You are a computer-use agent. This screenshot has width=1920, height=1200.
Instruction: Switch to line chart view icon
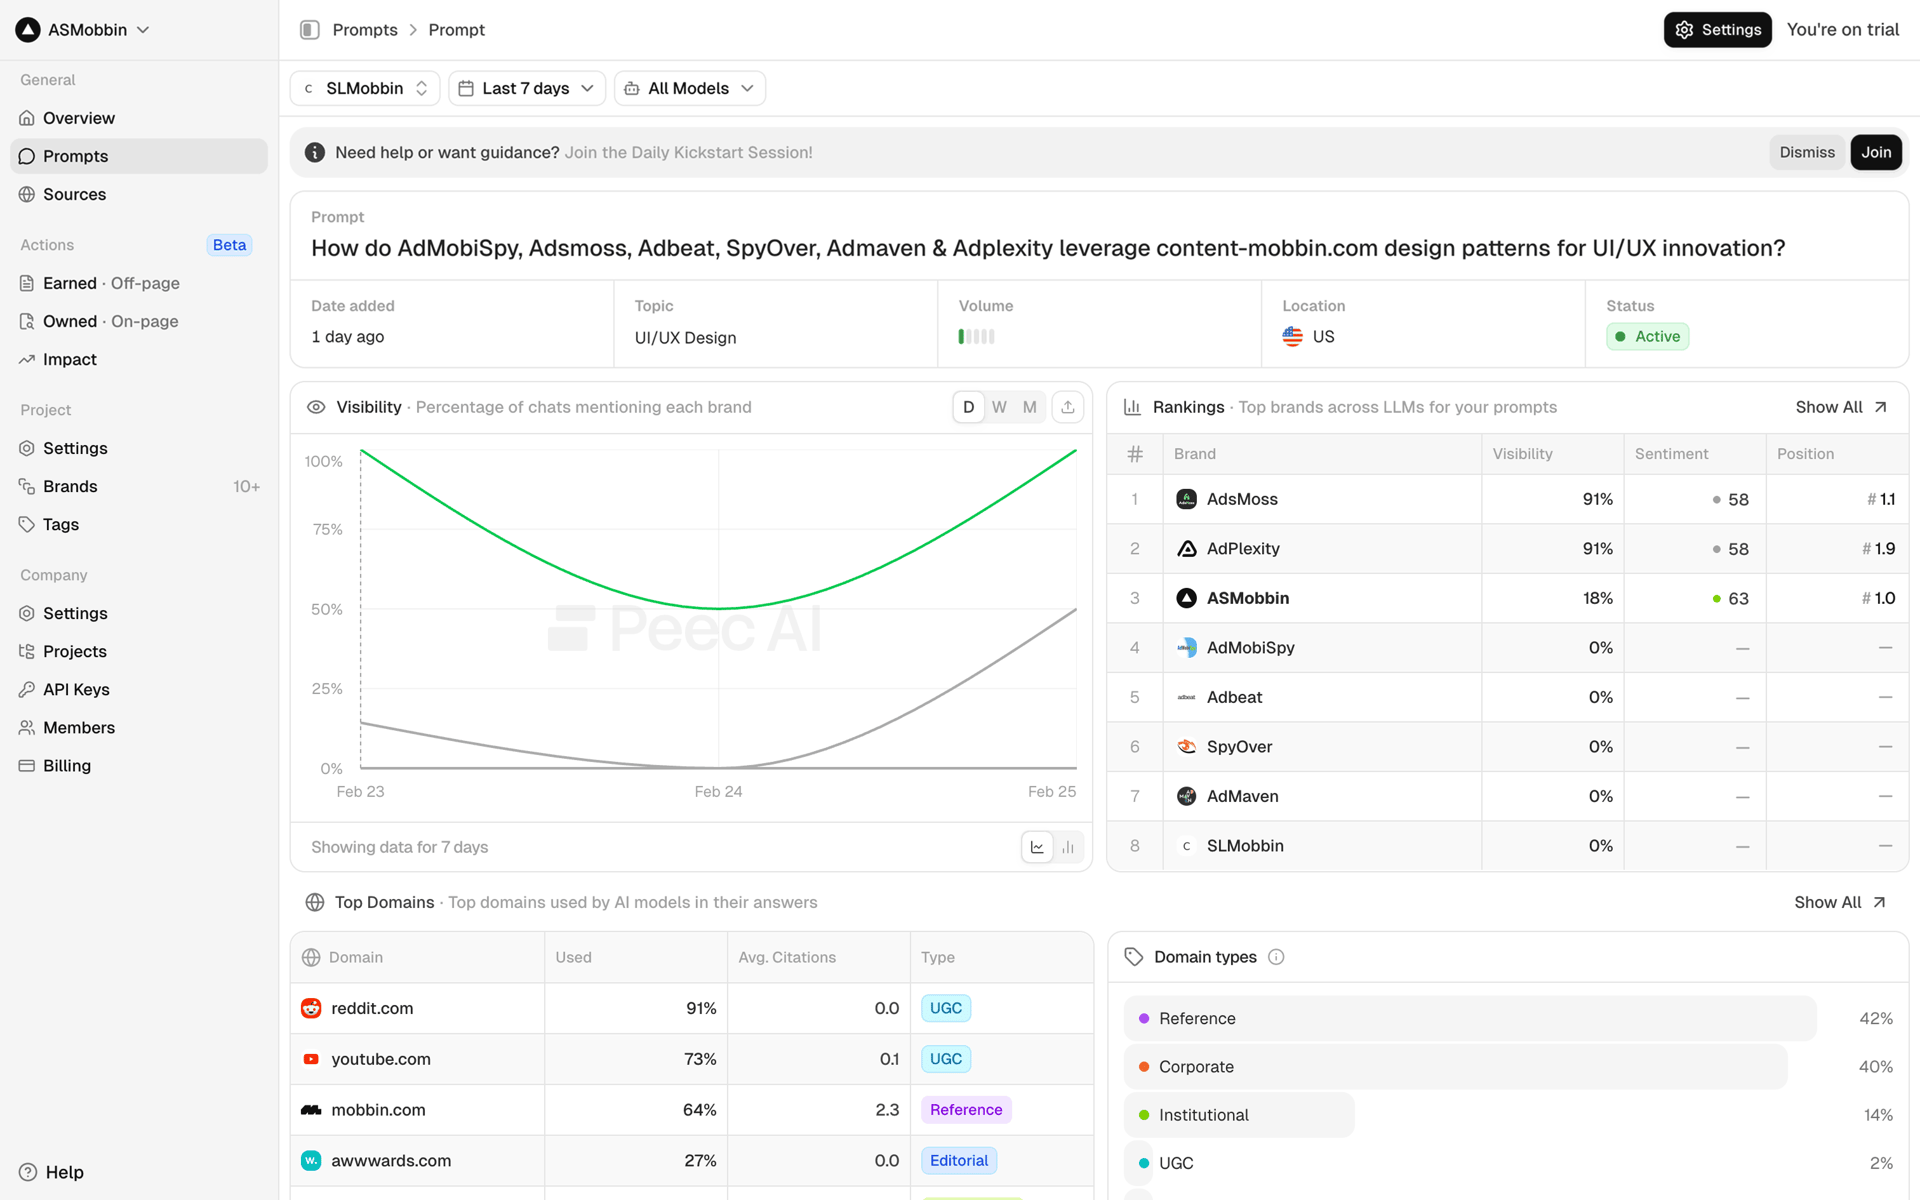[1037, 847]
